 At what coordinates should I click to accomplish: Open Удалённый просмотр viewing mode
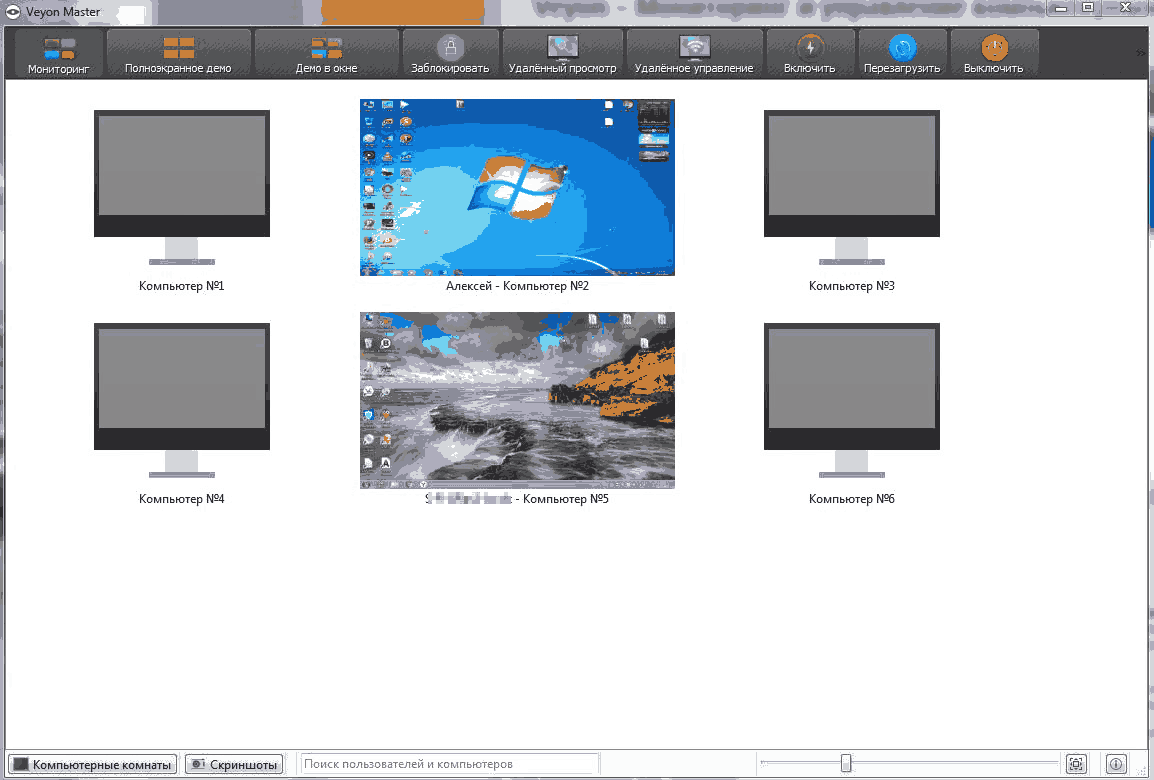click(561, 53)
